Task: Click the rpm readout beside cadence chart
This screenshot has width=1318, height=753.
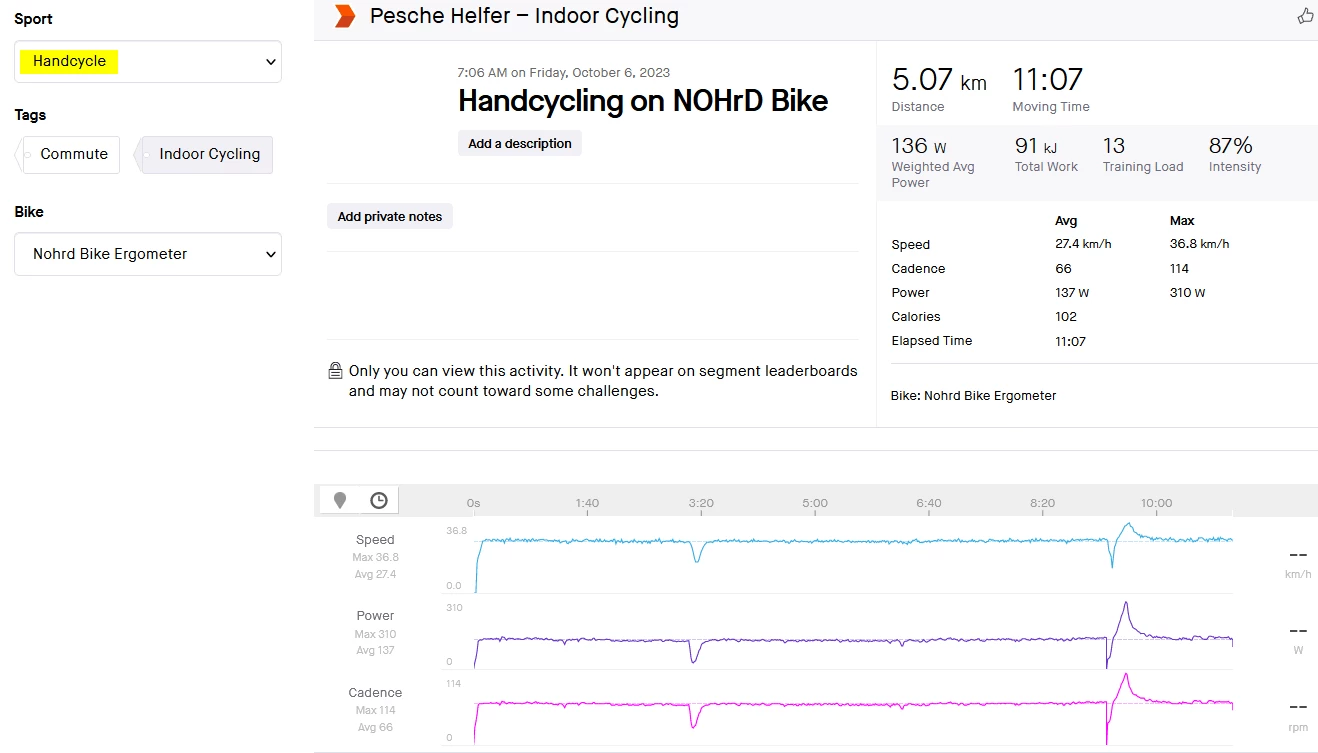Action: click(x=1298, y=715)
